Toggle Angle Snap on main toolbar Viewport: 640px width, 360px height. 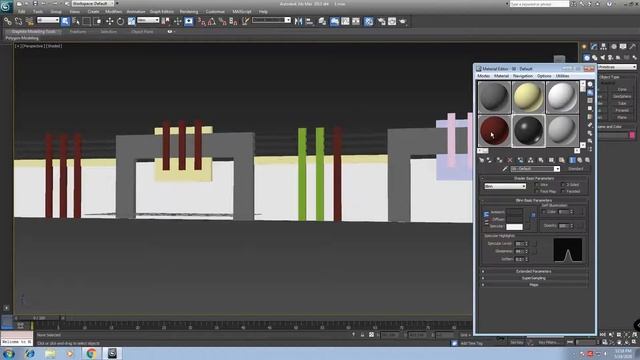pyautogui.click(x=211, y=21)
